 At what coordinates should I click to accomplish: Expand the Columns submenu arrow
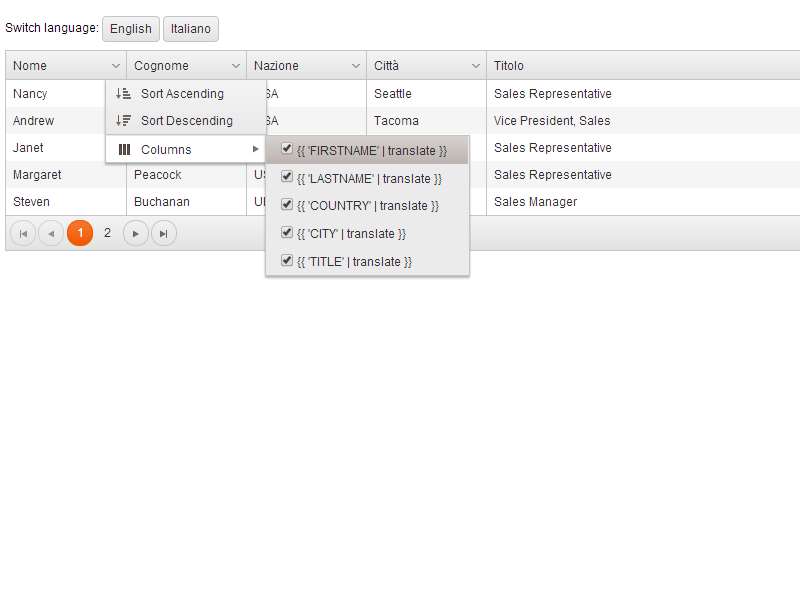[x=256, y=149]
